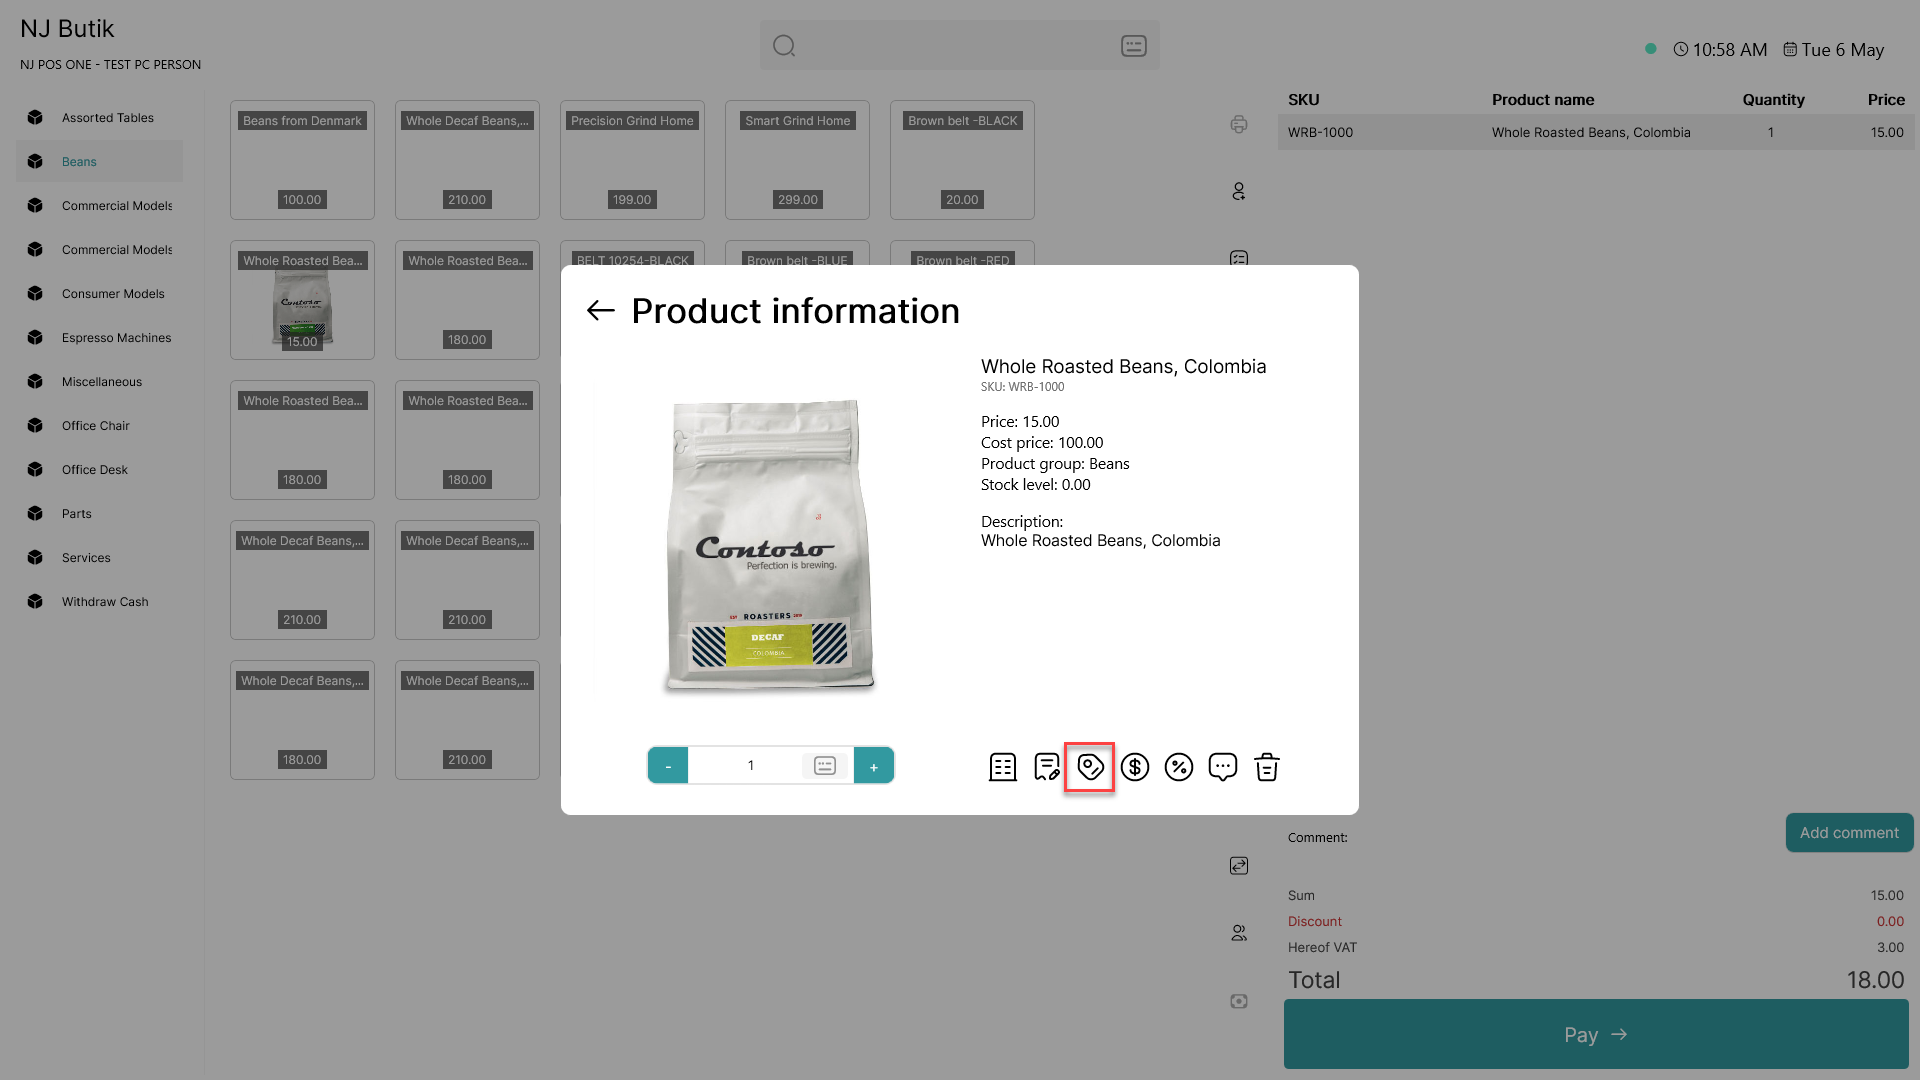The height and width of the screenshot is (1080, 1920).
Task: Delete line with trash bin icon
Action: pos(1266,767)
